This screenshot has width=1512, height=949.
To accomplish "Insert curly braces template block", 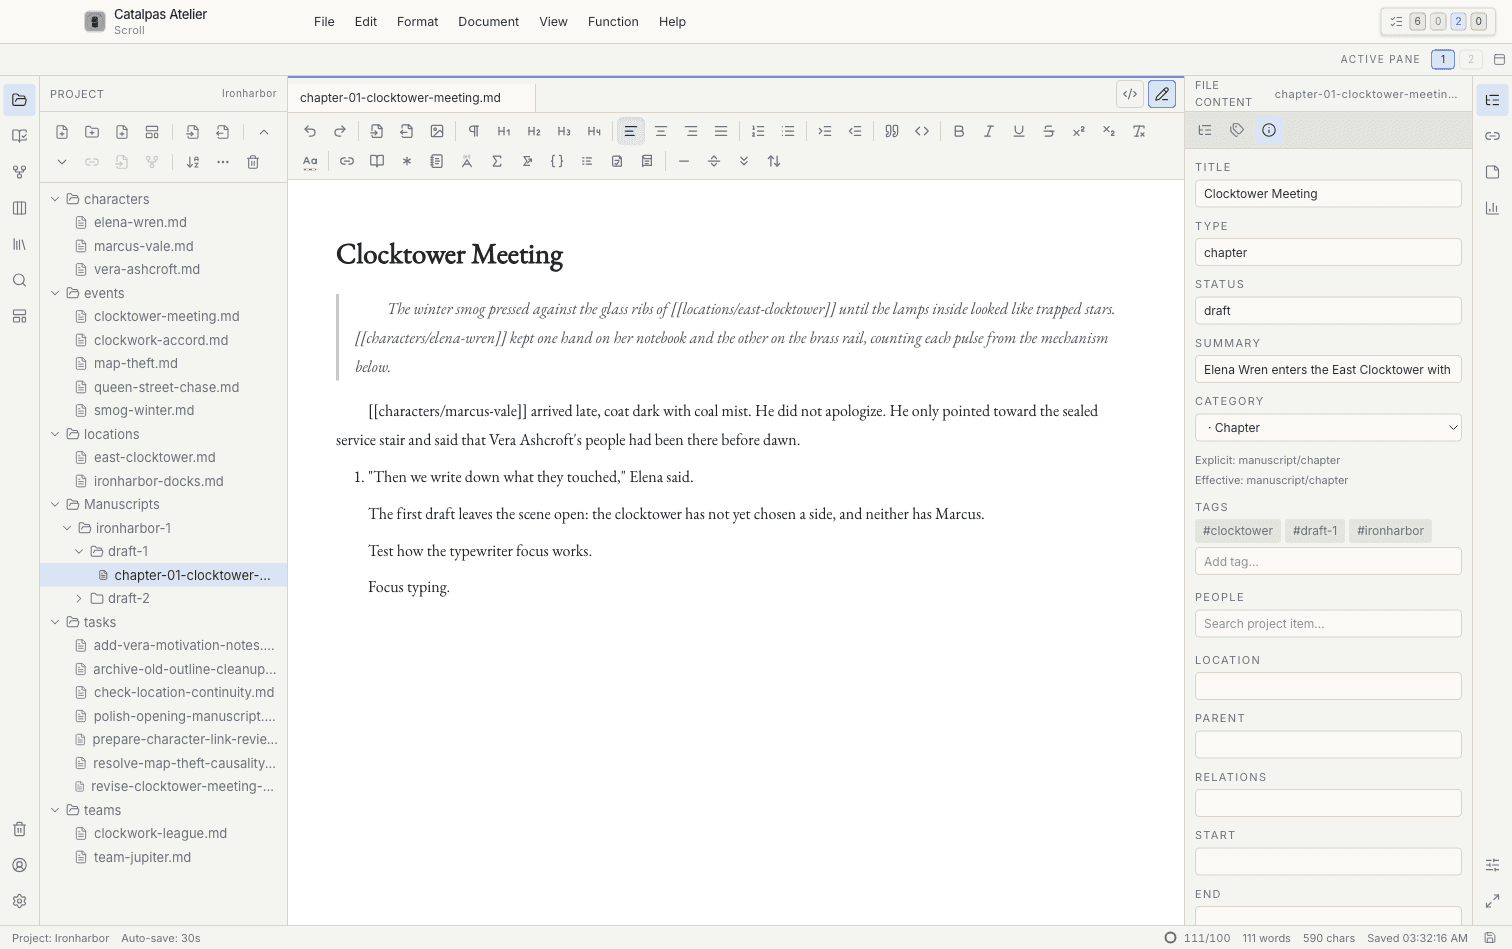I will (x=557, y=161).
